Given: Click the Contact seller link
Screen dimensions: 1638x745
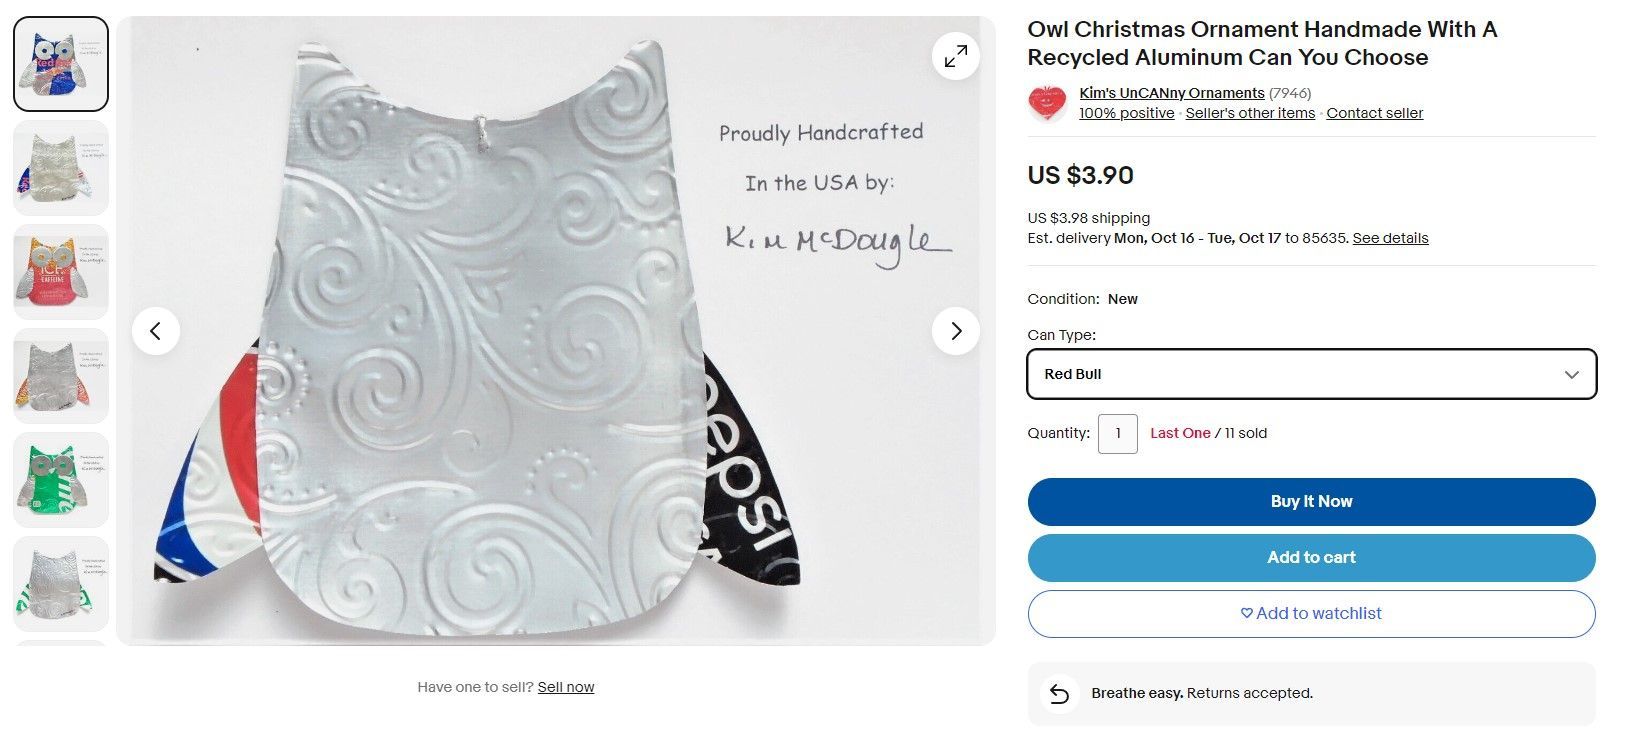Looking at the screenshot, I should pyautogui.click(x=1375, y=113).
